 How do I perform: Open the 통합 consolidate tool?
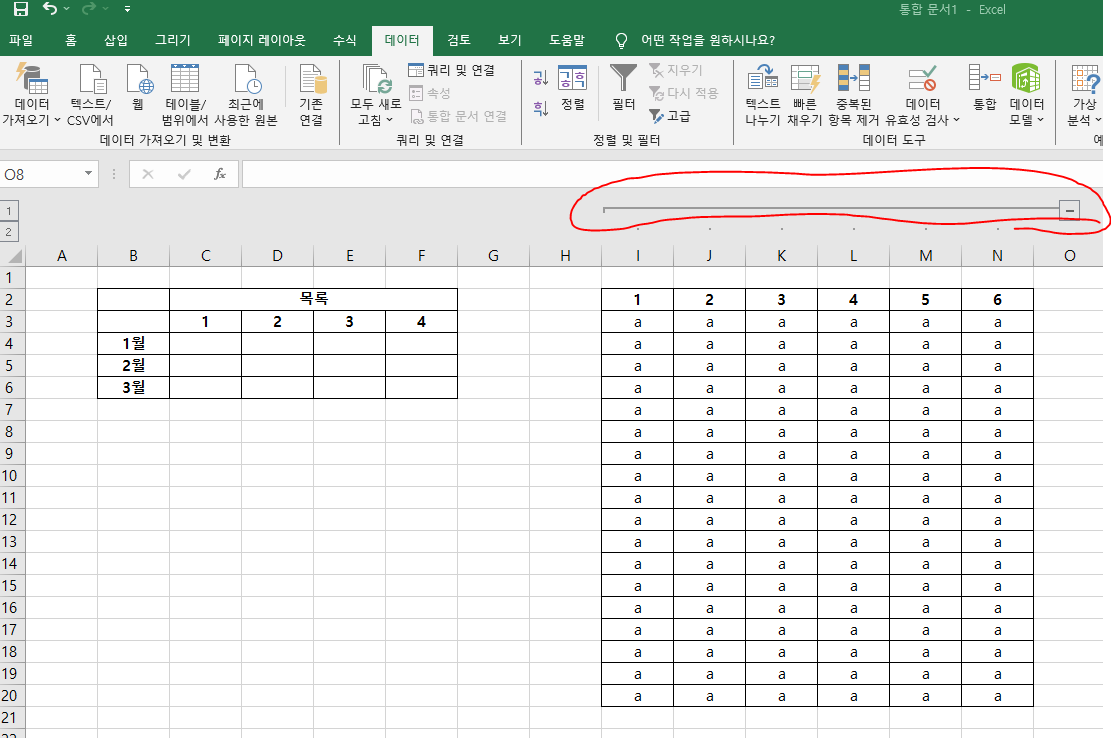pos(984,88)
